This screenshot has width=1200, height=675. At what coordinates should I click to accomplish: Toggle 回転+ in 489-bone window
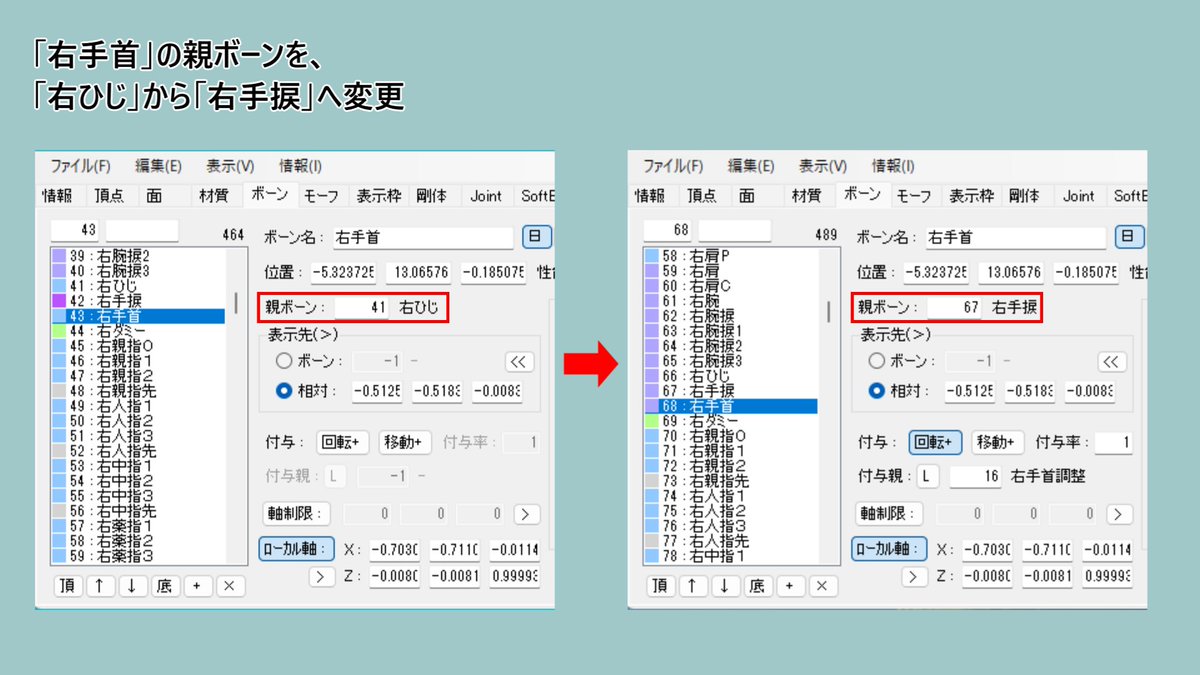click(935, 442)
